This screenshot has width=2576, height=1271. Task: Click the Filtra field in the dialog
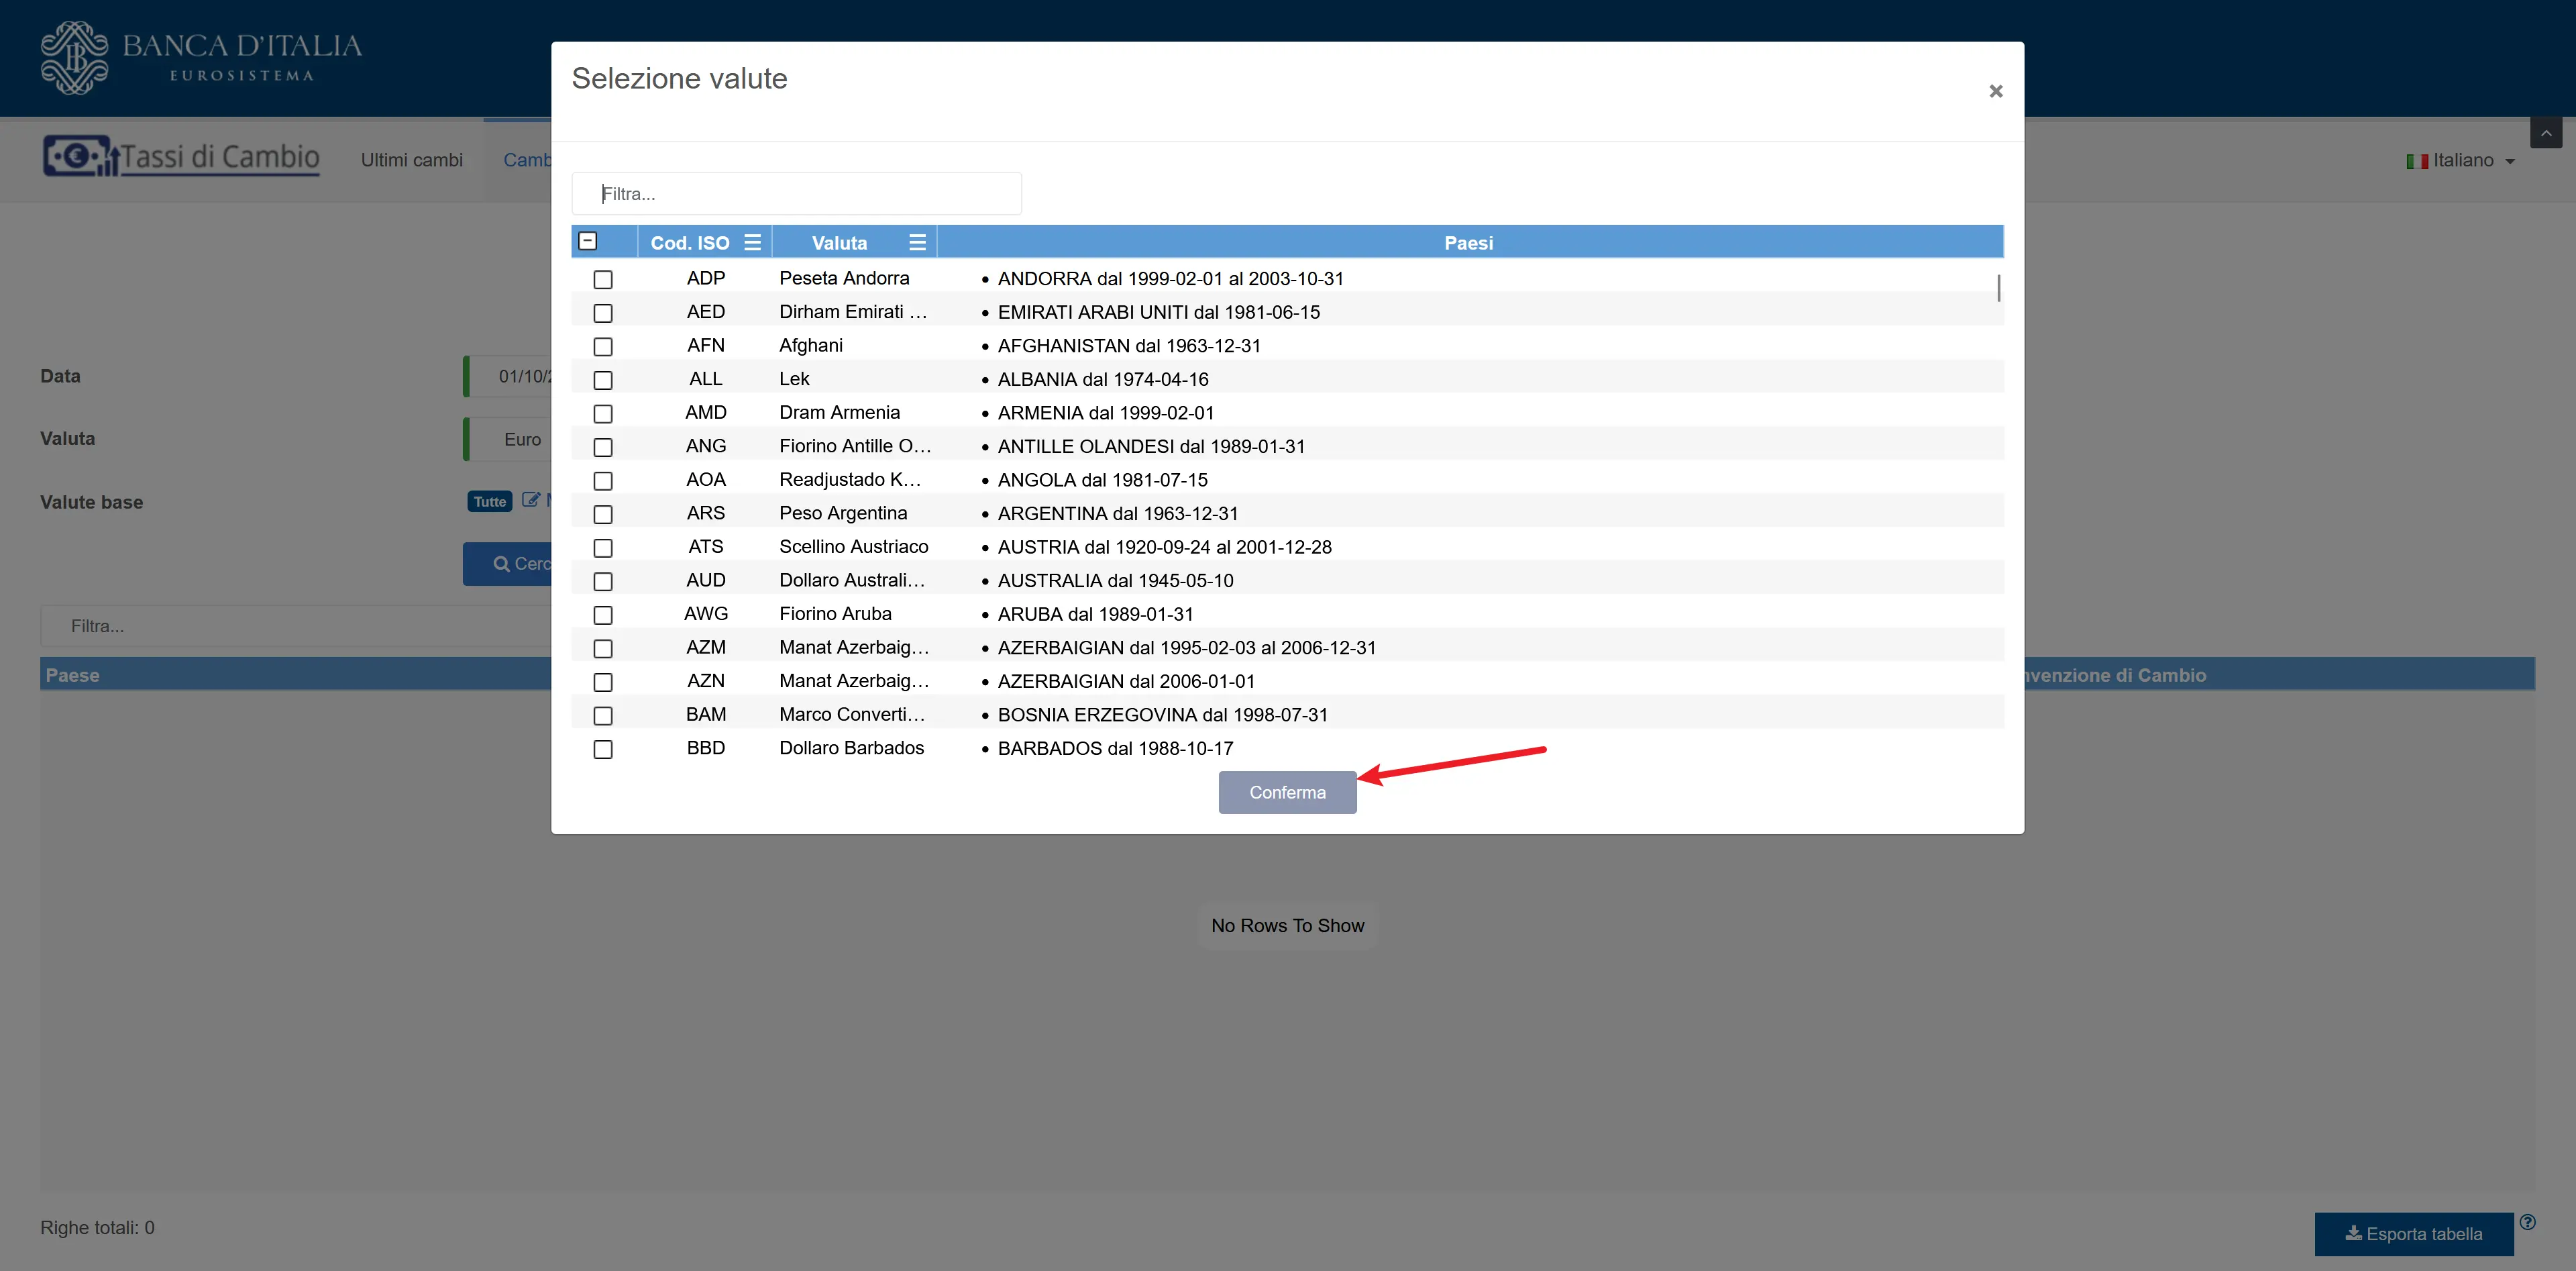[x=796, y=193]
